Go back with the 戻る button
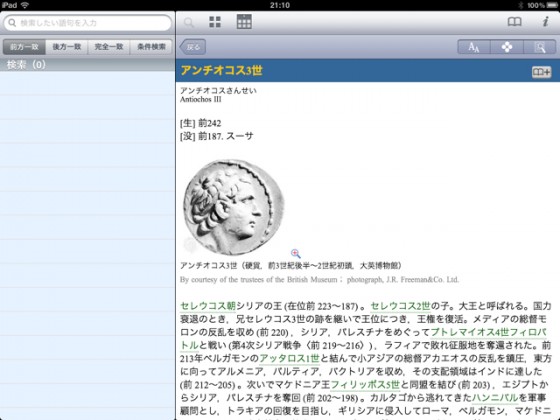560x420 pixels. (x=192, y=47)
